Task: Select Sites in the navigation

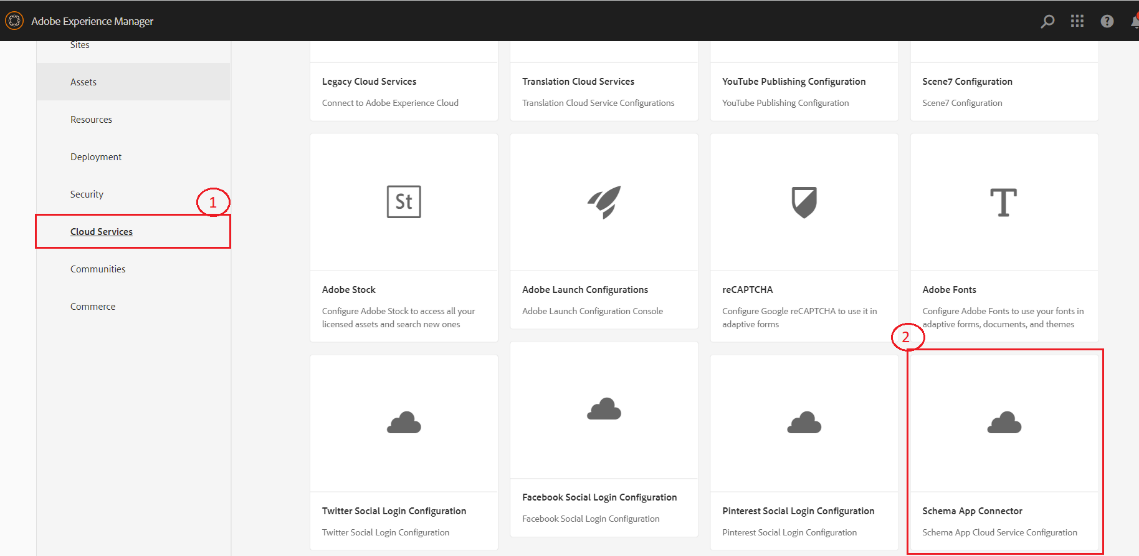Action: (x=80, y=45)
